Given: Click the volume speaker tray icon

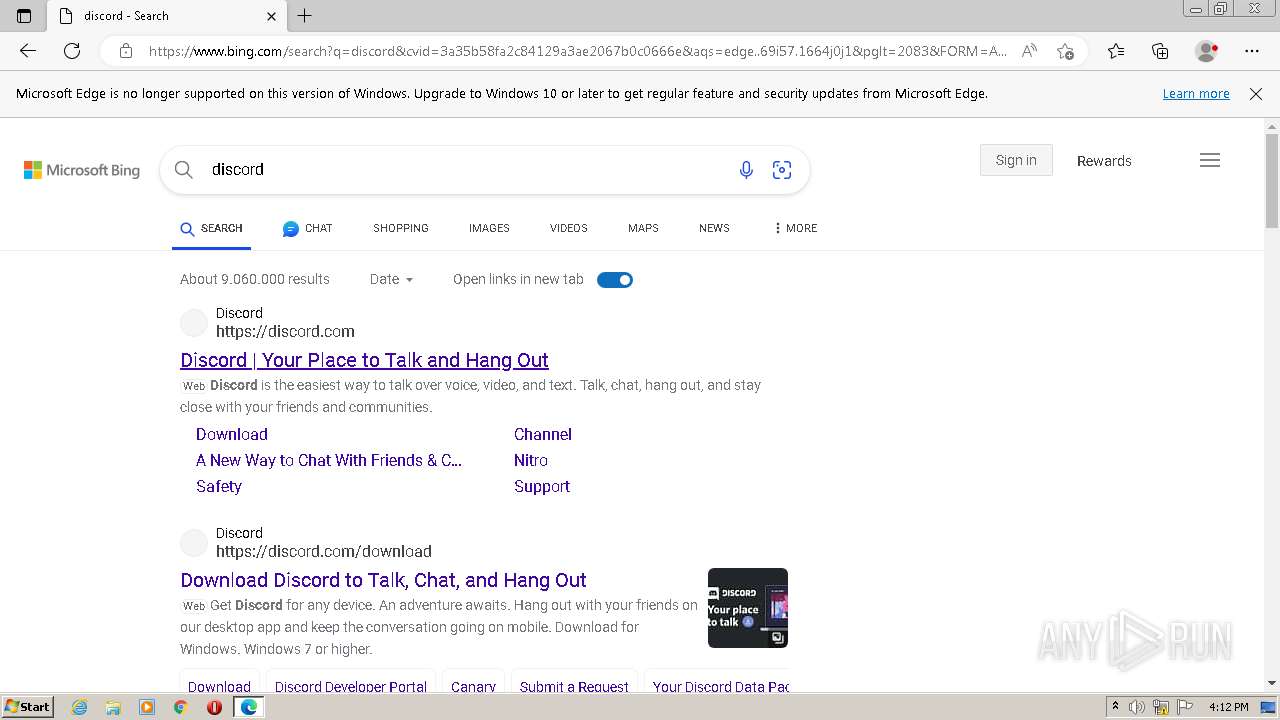Looking at the screenshot, I should (1137, 707).
